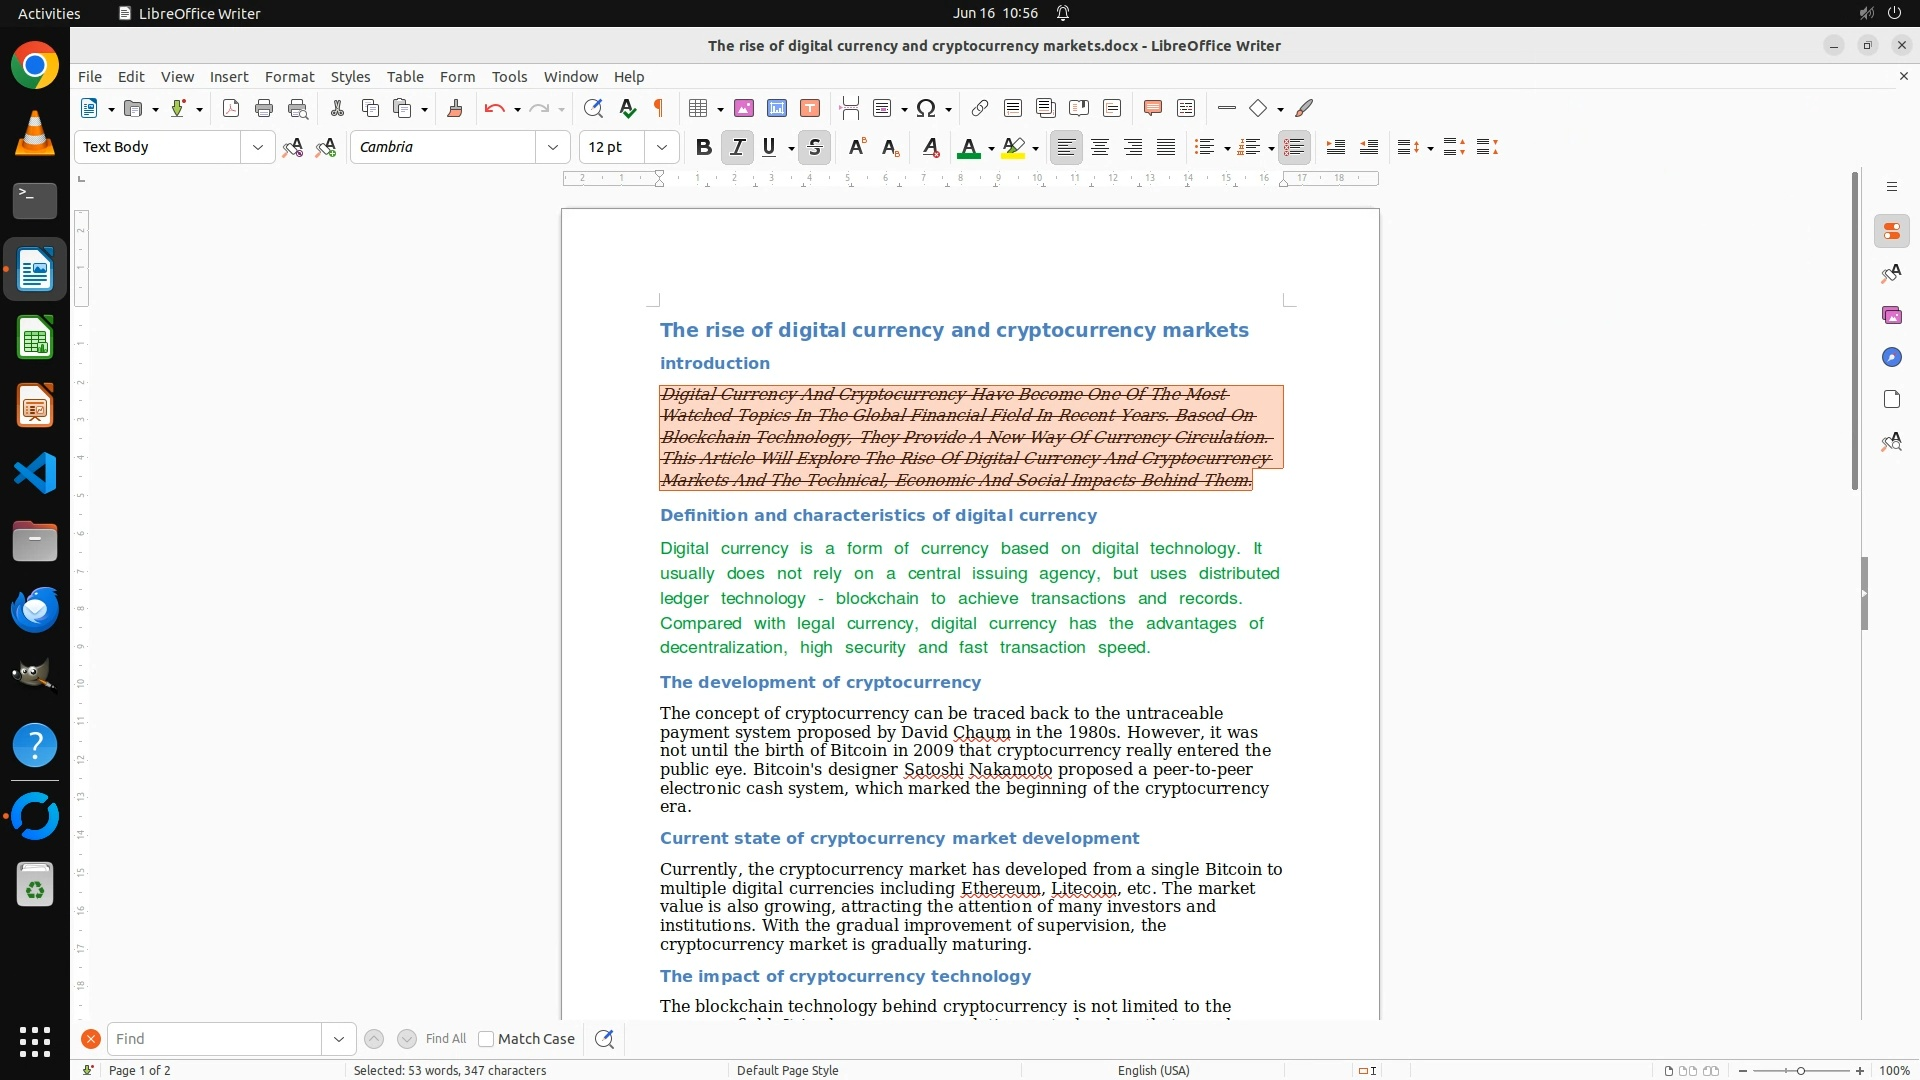Click the Find All button

tap(445, 1039)
